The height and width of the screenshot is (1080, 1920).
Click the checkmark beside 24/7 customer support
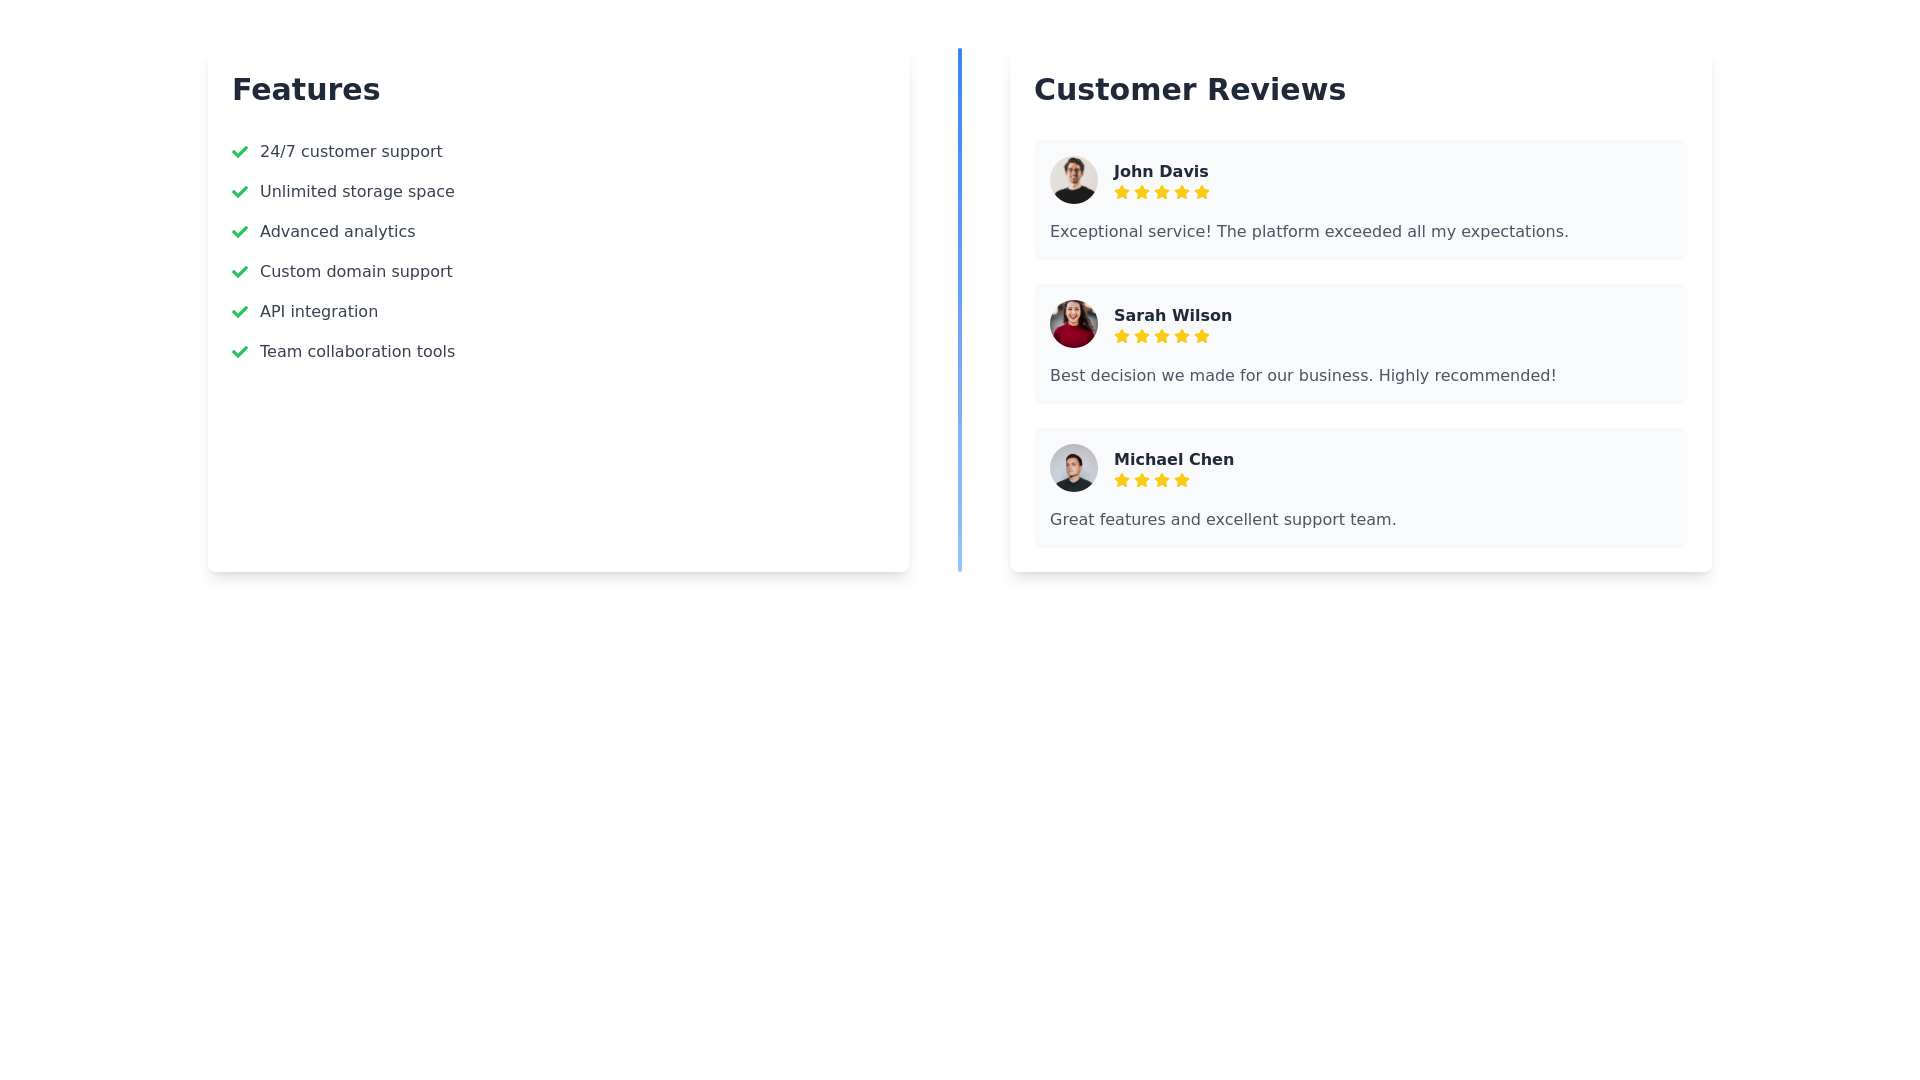pyautogui.click(x=240, y=152)
